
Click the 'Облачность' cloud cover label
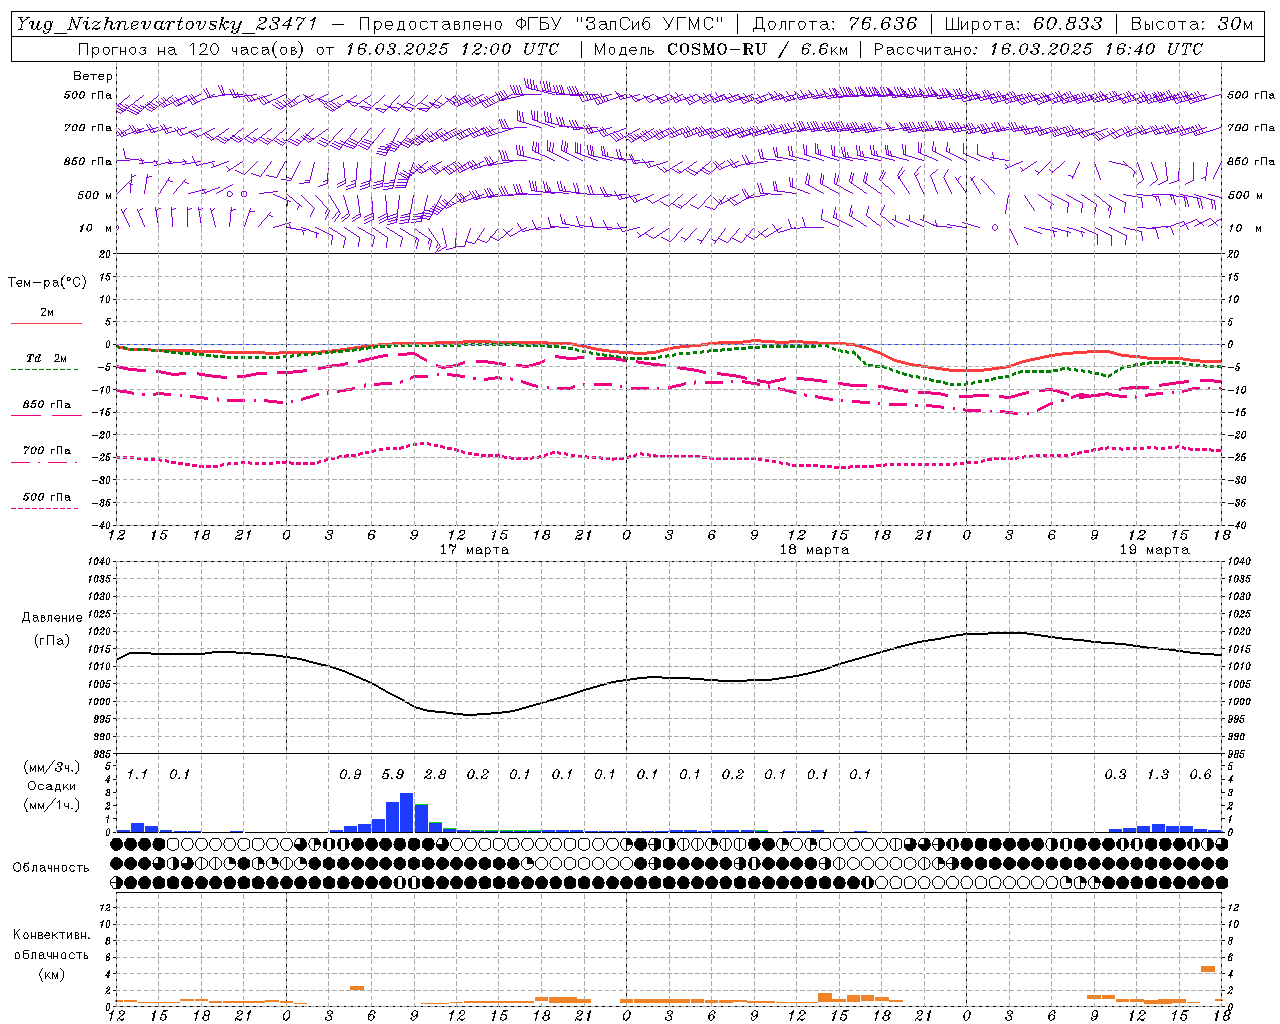tap(51, 868)
